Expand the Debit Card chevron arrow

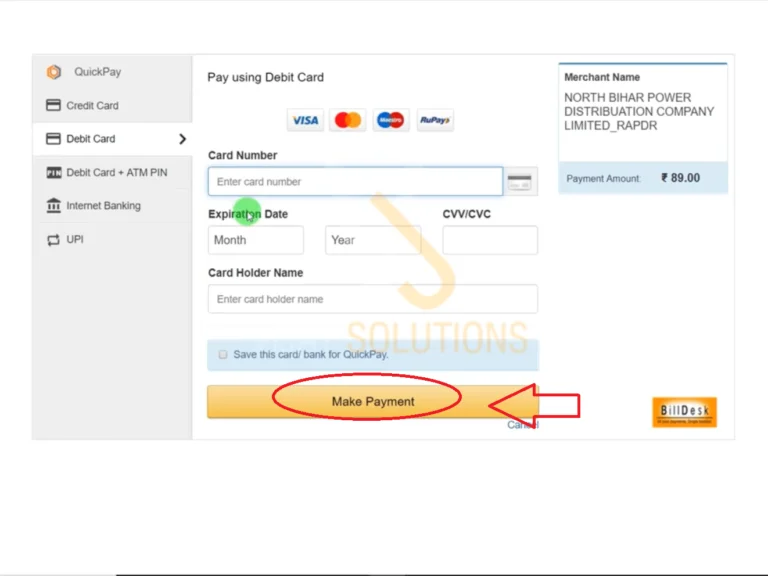coord(183,139)
